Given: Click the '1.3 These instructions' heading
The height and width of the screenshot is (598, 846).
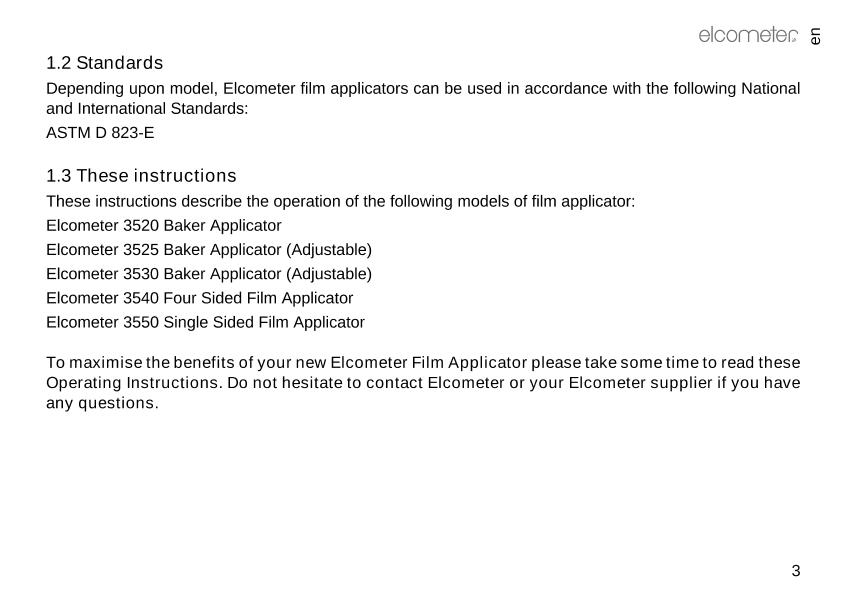Looking at the screenshot, I should 141,176.
